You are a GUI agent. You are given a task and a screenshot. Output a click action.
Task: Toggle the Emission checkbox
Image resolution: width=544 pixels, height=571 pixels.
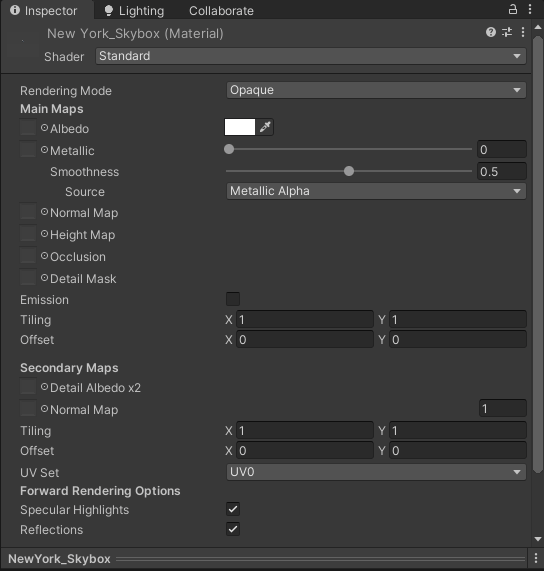click(x=233, y=299)
